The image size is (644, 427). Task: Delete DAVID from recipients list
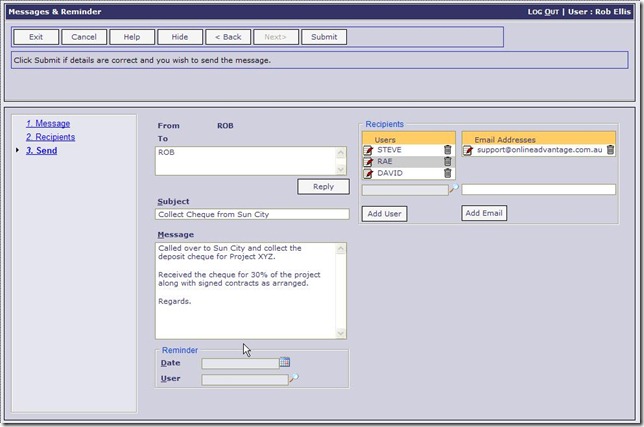pos(447,174)
